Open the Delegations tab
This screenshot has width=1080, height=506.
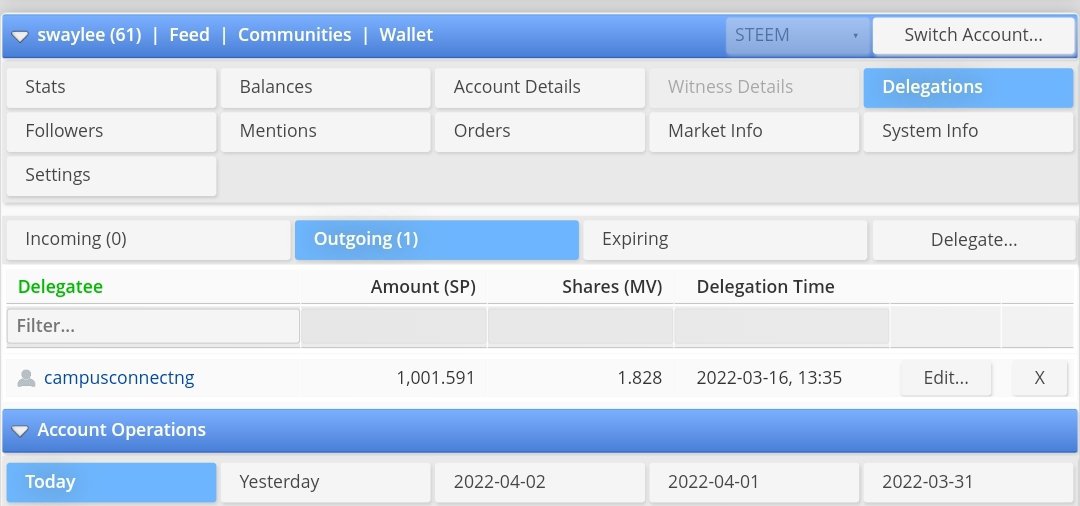(x=967, y=87)
